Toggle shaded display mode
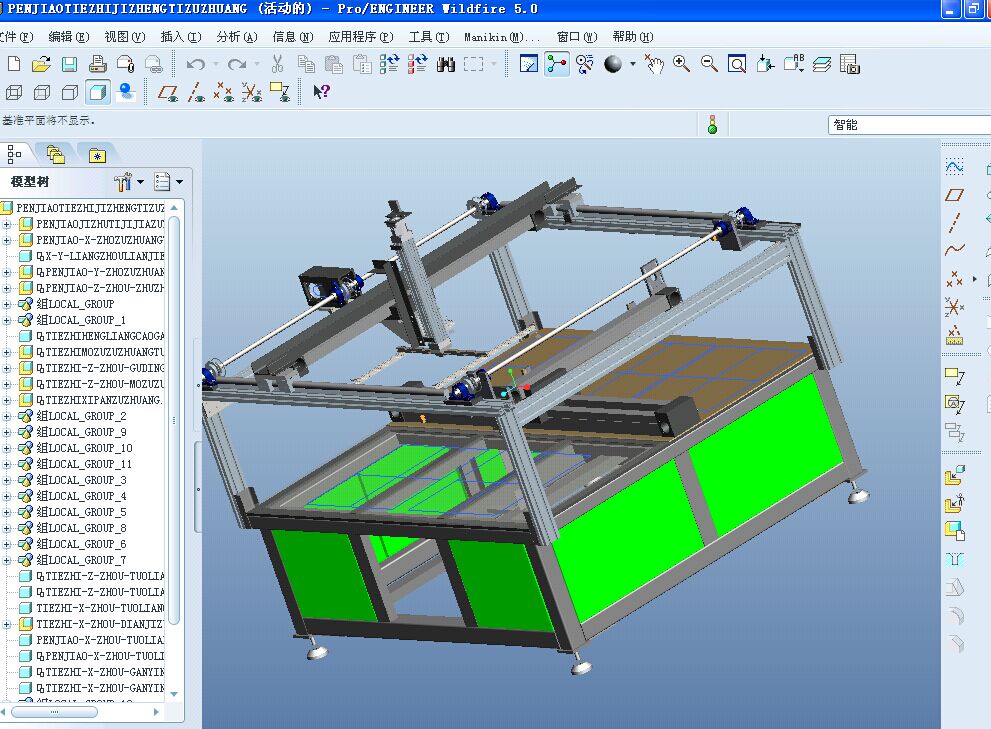This screenshot has height=729, width=991. pyautogui.click(x=97, y=92)
